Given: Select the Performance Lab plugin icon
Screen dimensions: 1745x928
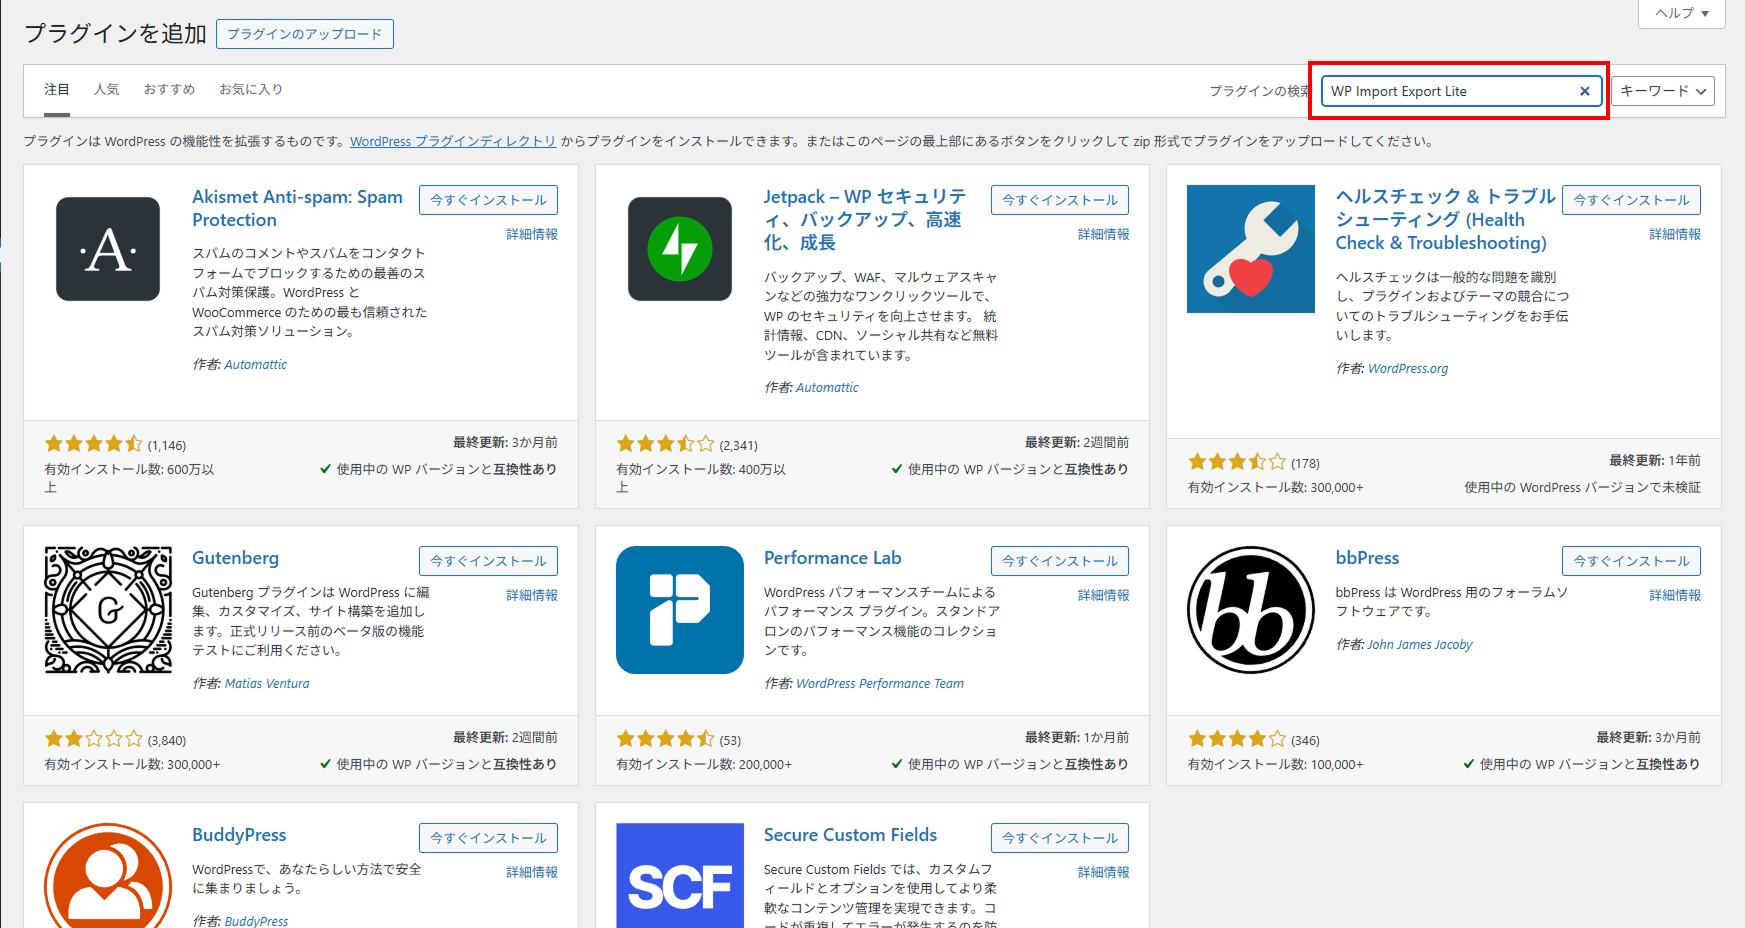Looking at the screenshot, I should pos(680,610).
